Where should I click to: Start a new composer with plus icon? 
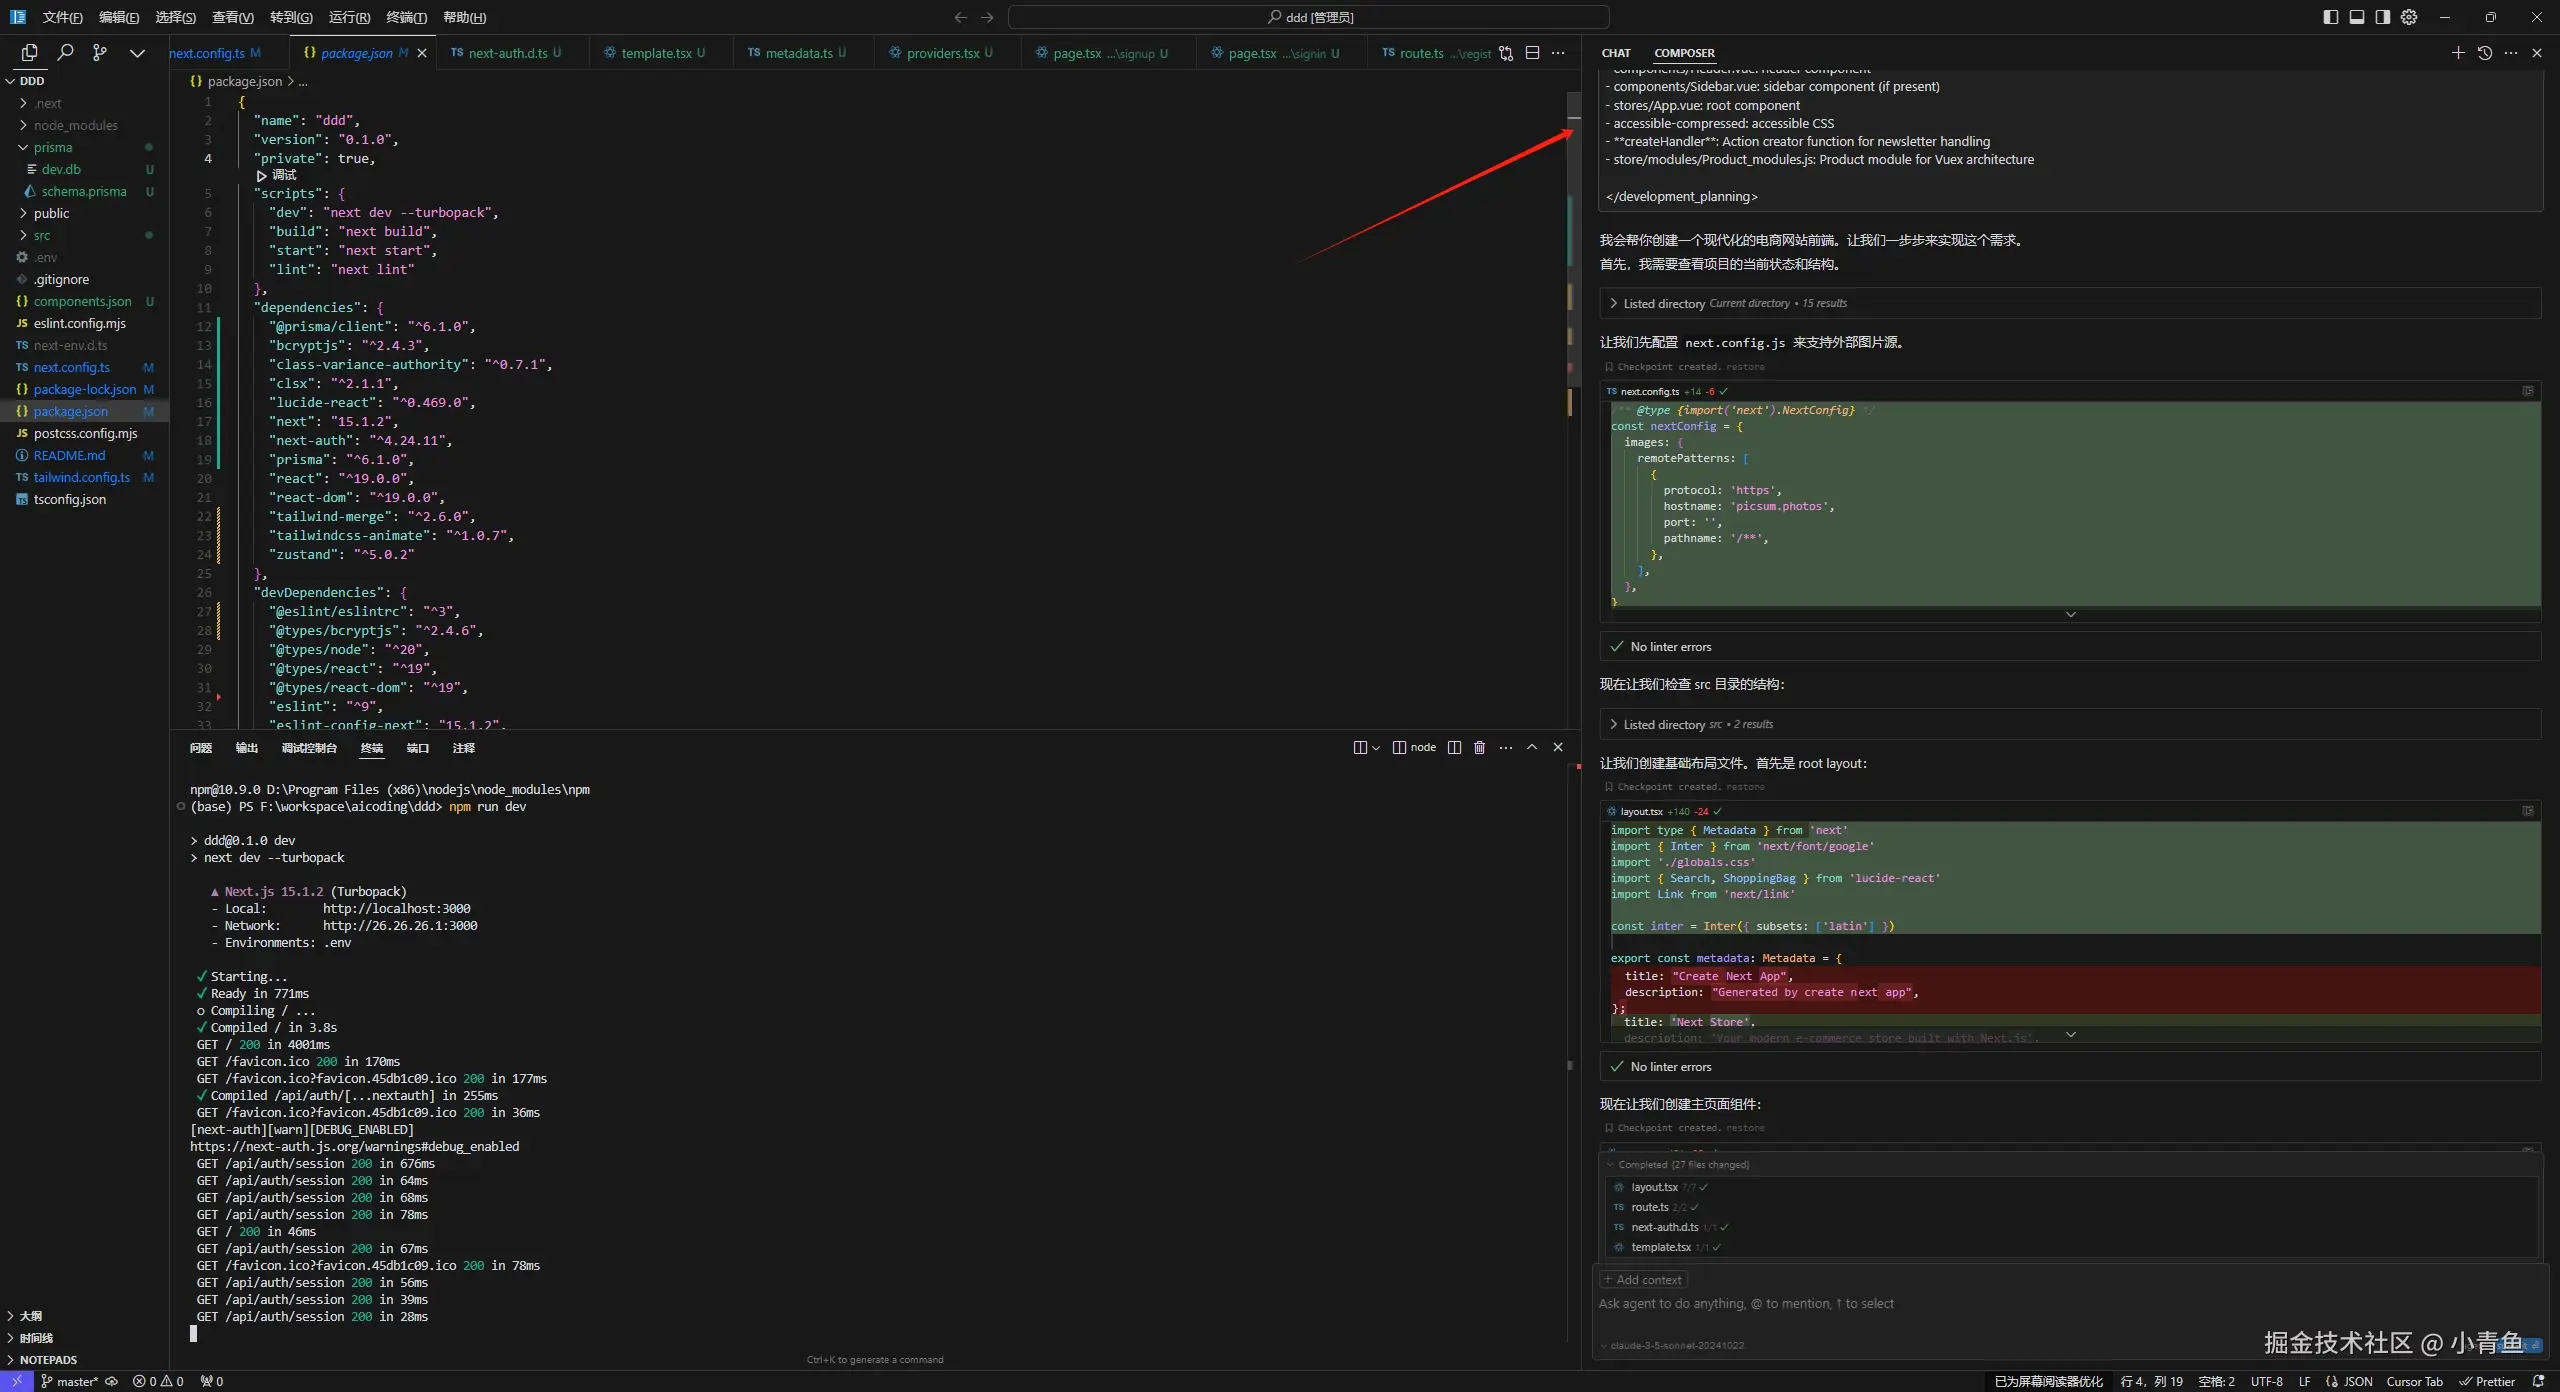click(x=2458, y=53)
